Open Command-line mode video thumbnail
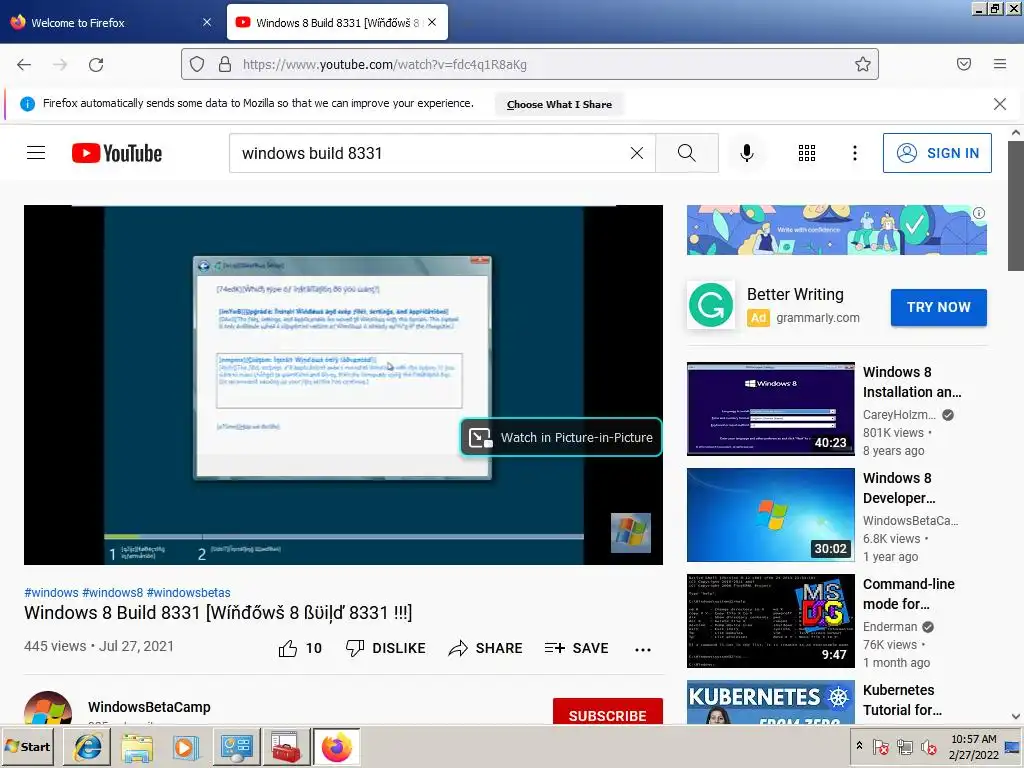 pyautogui.click(x=771, y=620)
